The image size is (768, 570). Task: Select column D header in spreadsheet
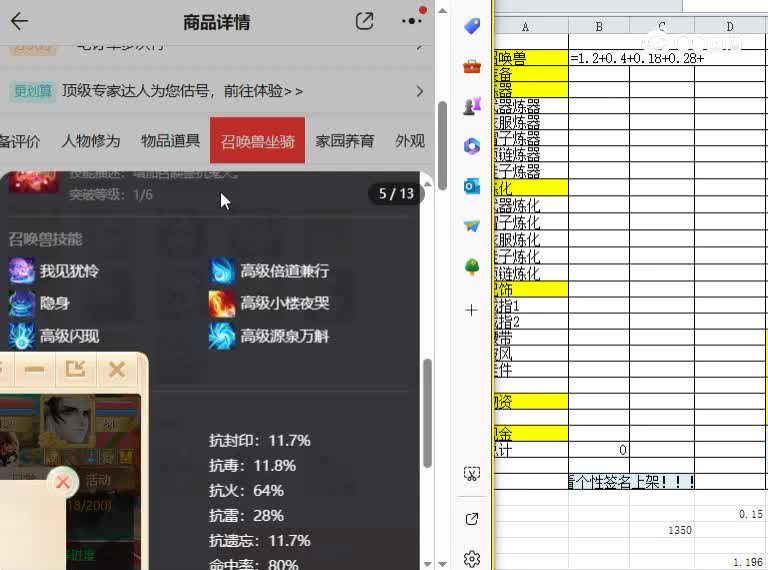point(730,26)
